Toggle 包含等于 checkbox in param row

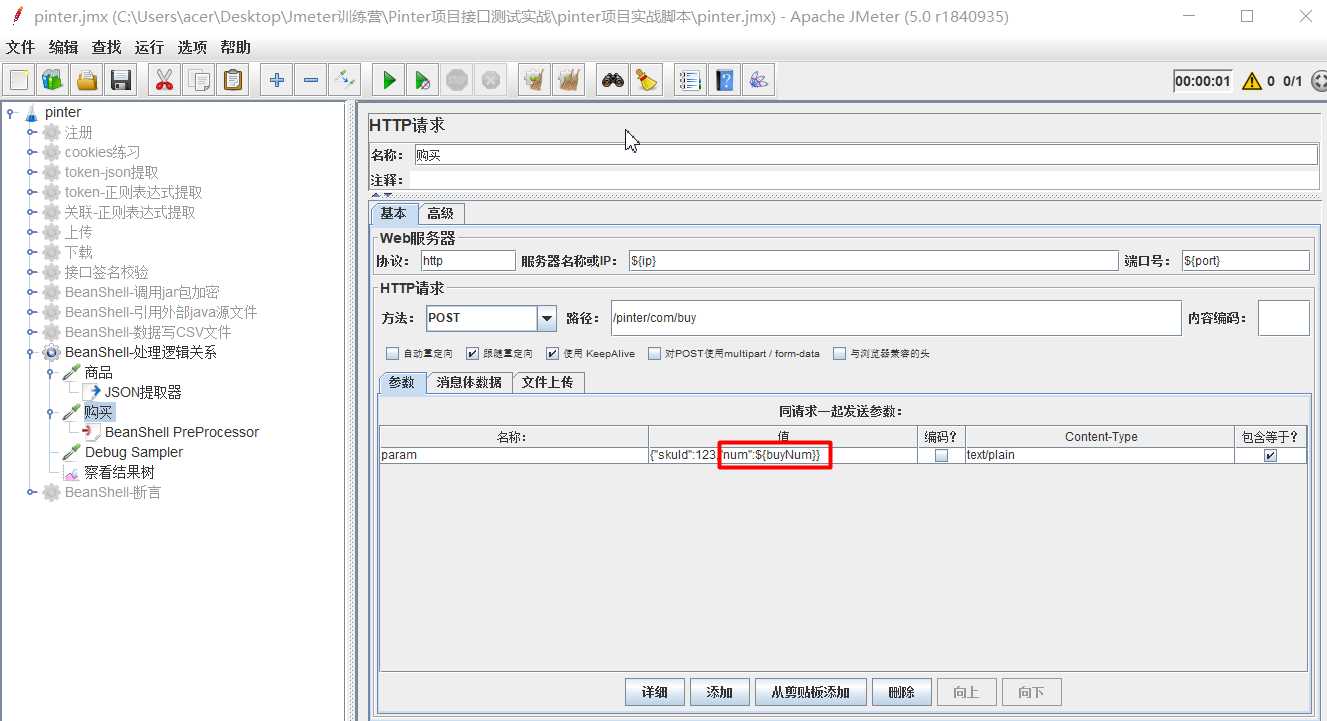pos(1270,455)
